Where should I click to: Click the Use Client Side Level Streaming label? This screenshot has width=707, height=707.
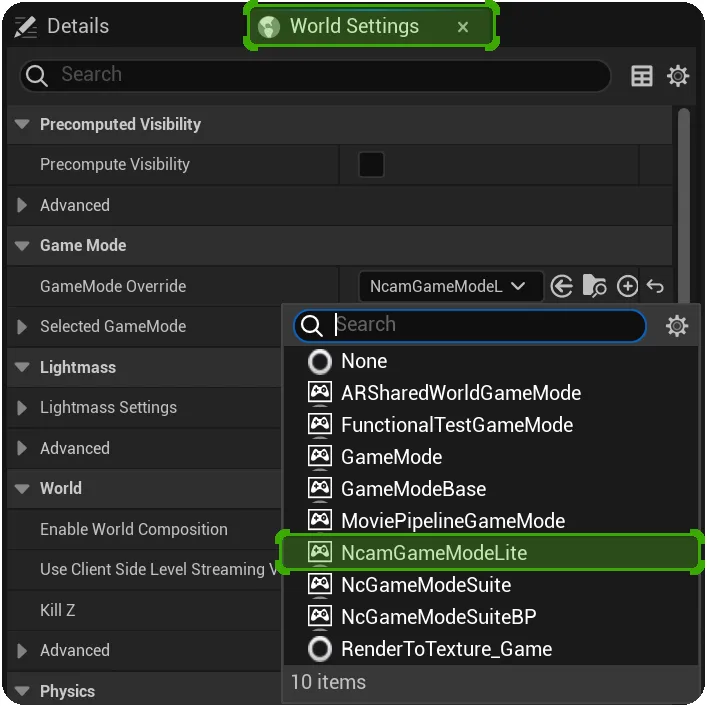pos(160,569)
